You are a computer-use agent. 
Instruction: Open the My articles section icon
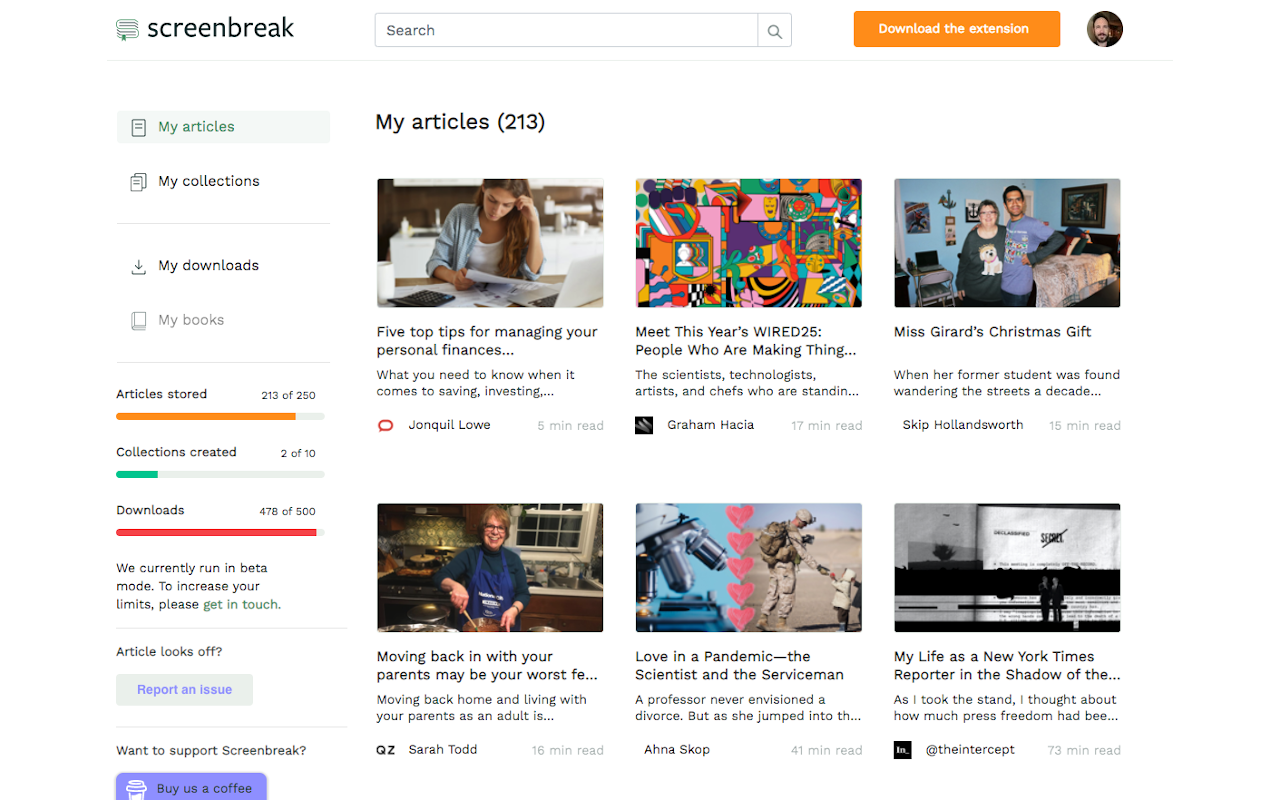tap(137, 127)
